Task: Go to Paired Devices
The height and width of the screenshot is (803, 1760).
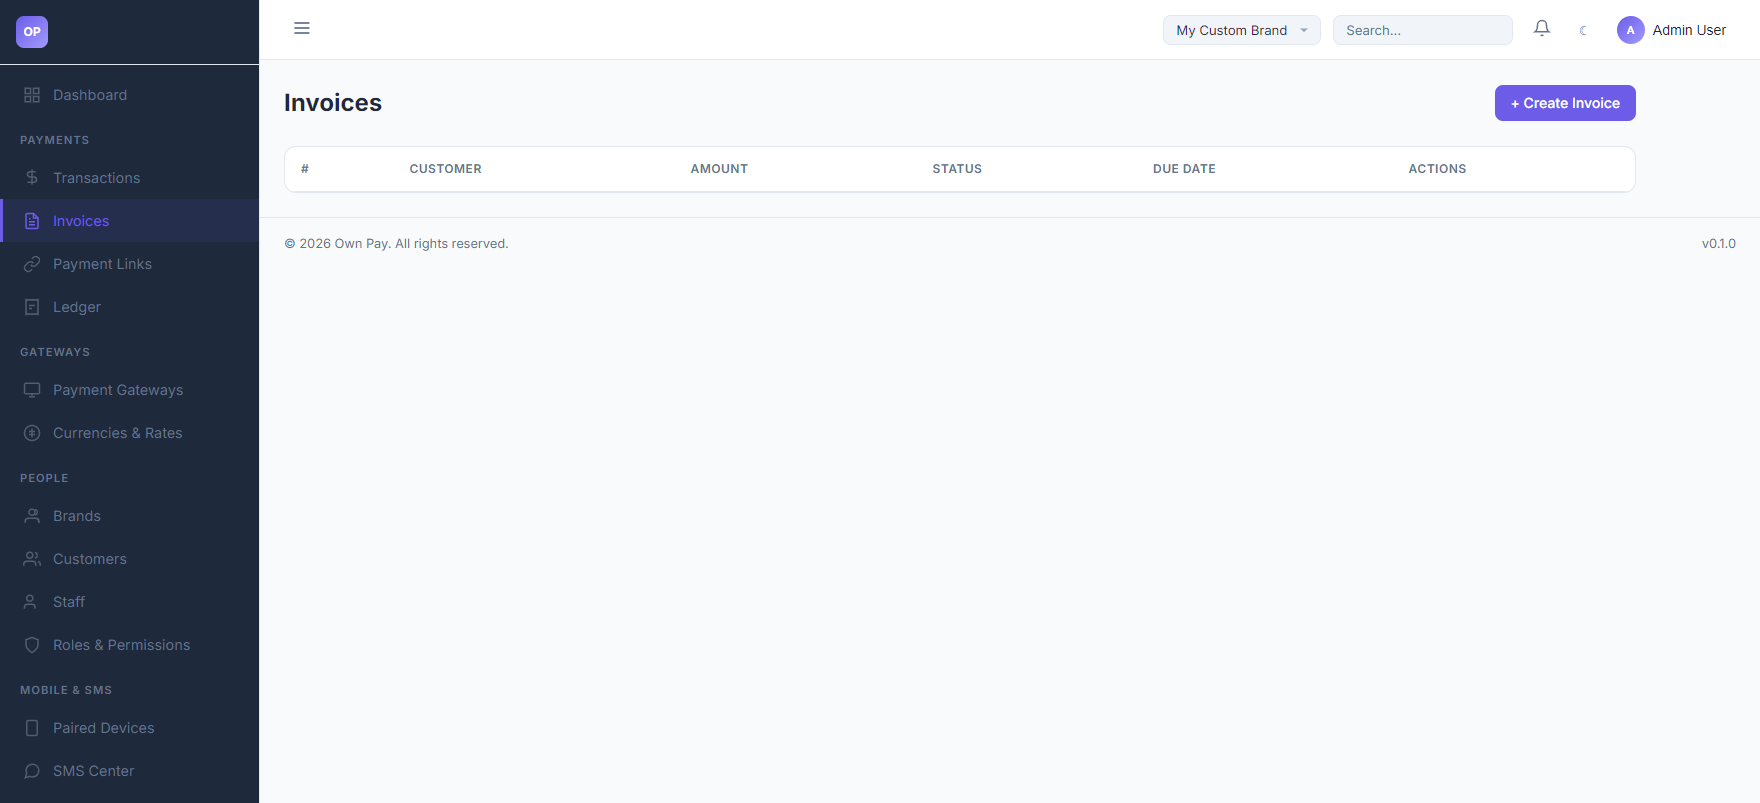Action: click(130, 728)
